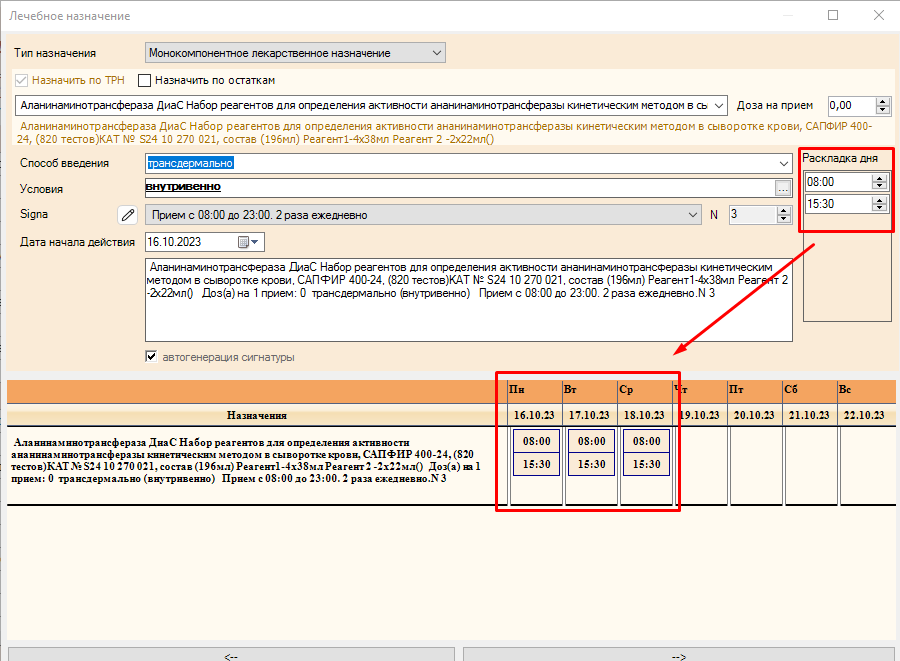Toggle the Назначить по остаткам checkbox

coord(145,80)
